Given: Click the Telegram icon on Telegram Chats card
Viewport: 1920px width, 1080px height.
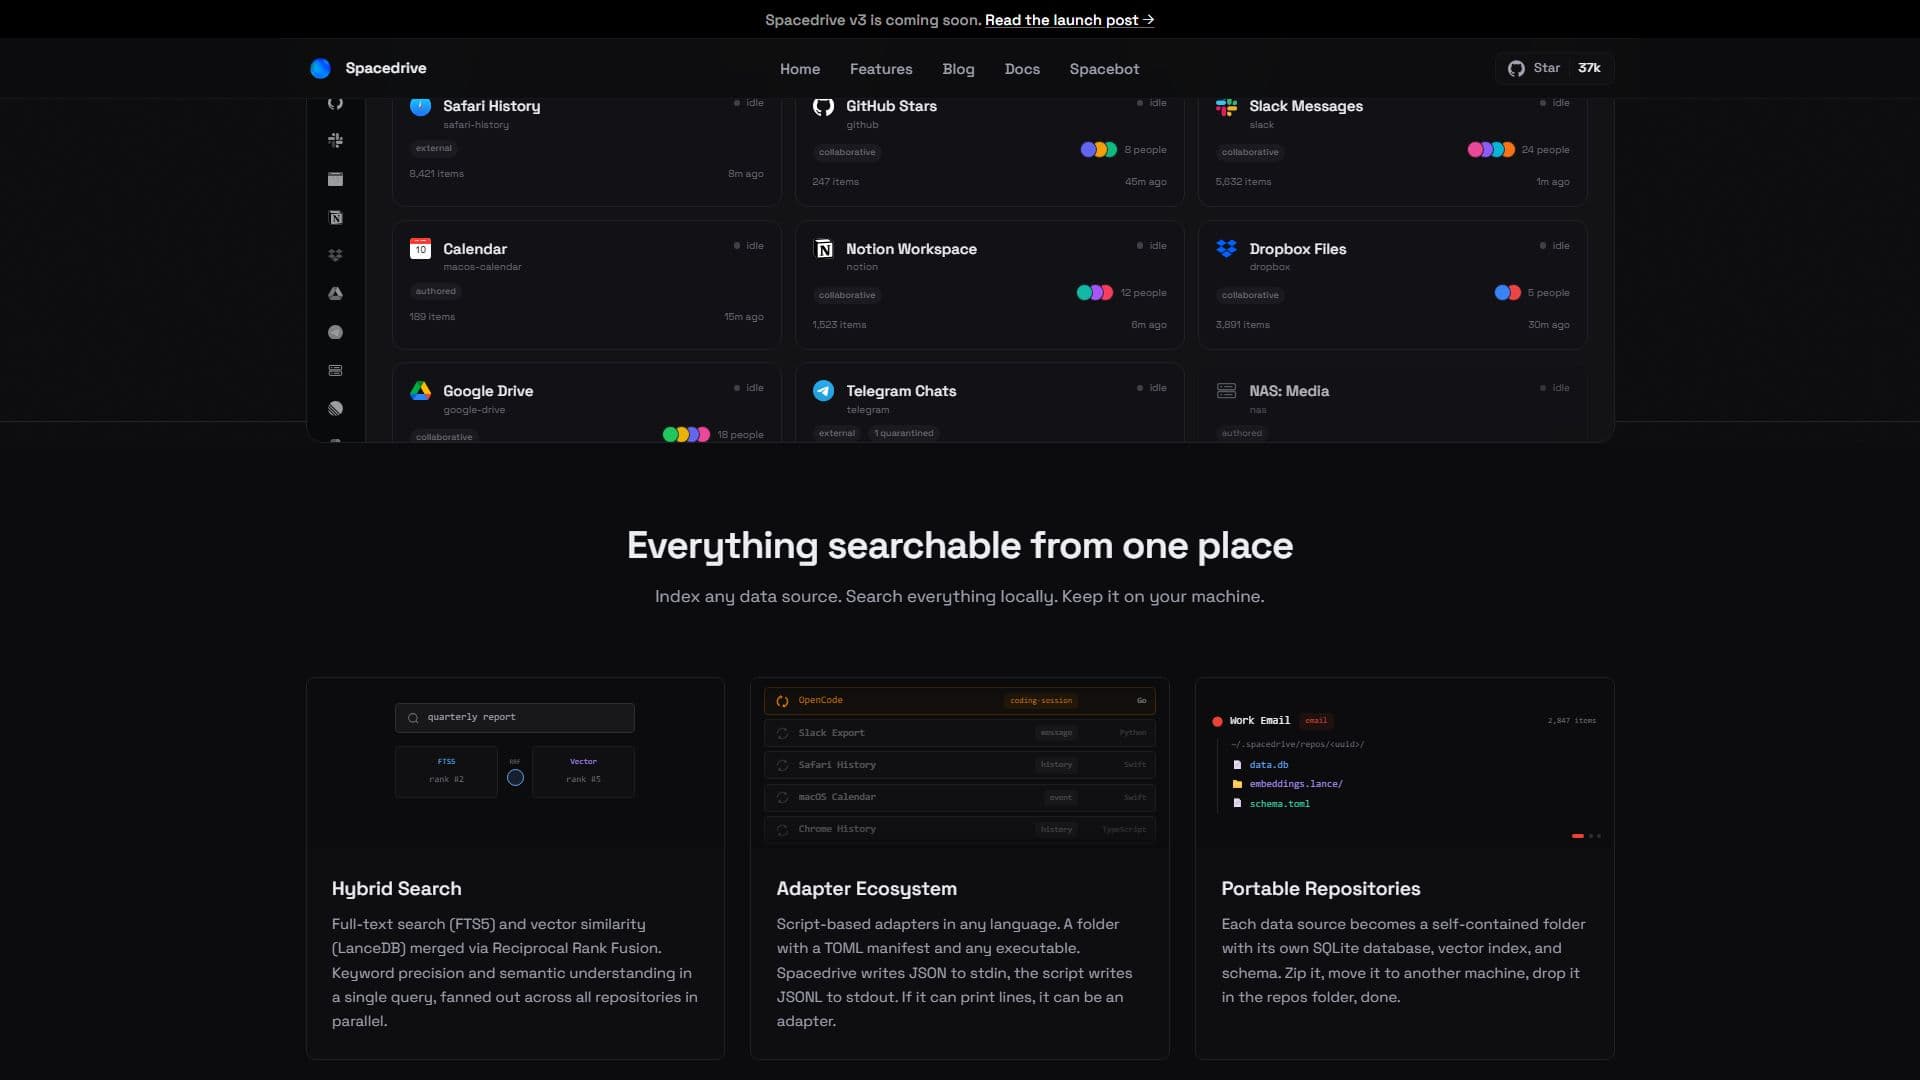Looking at the screenshot, I should (823, 391).
